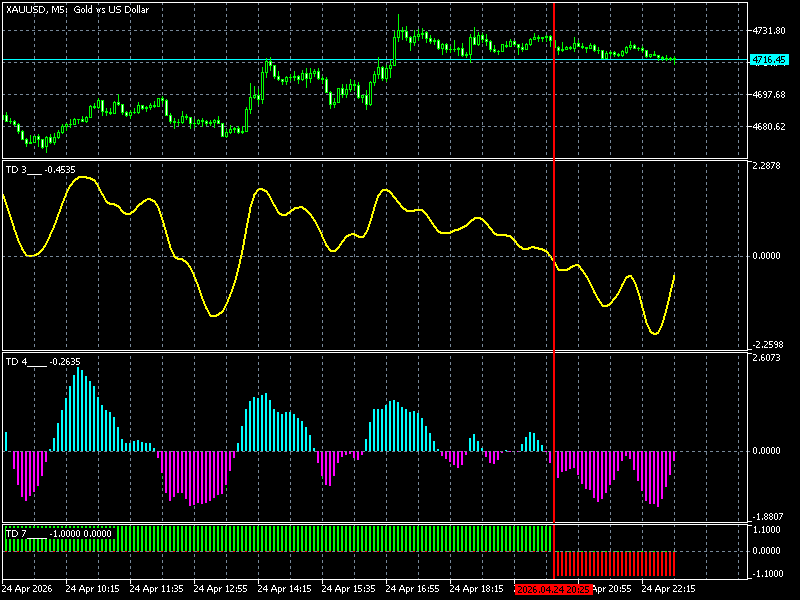
Task: Click the 0.0000 zero-level label in TD 4
Action: pos(766,451)
